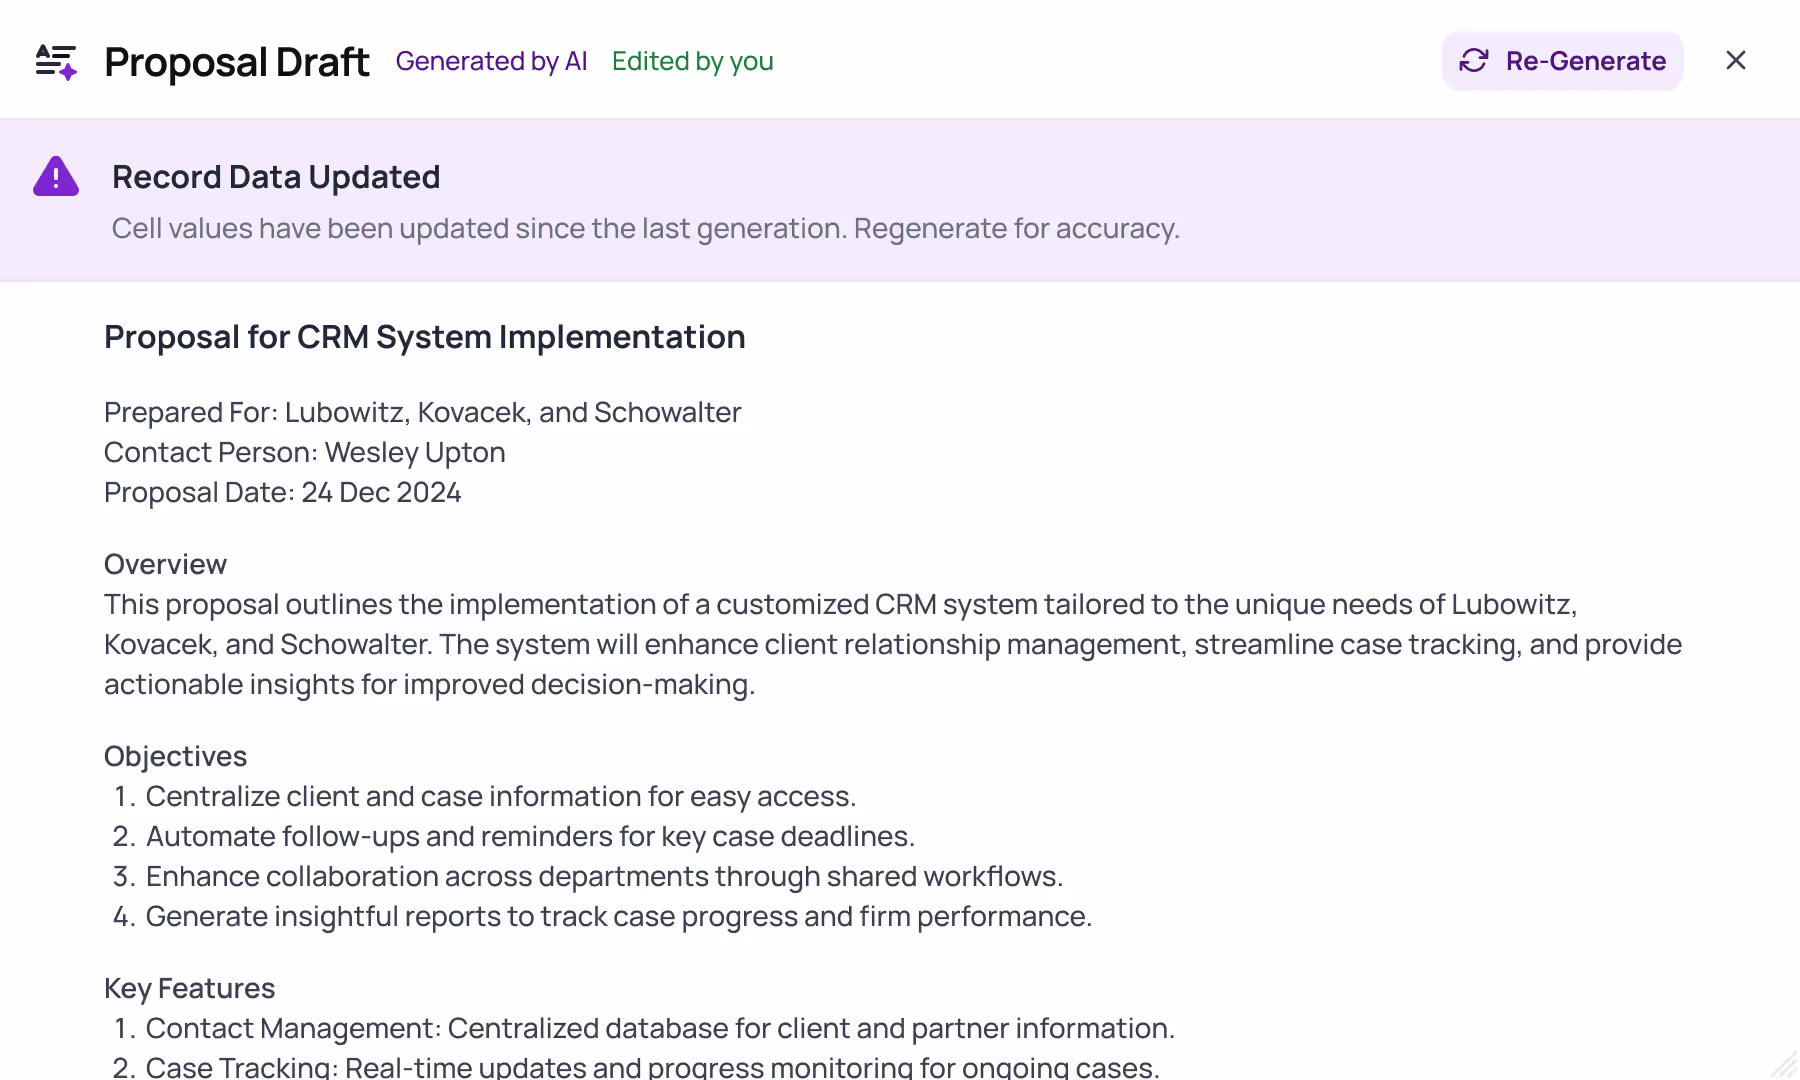
Task: Click the Re-Generate button
Action: click(x=1562, y=61)
